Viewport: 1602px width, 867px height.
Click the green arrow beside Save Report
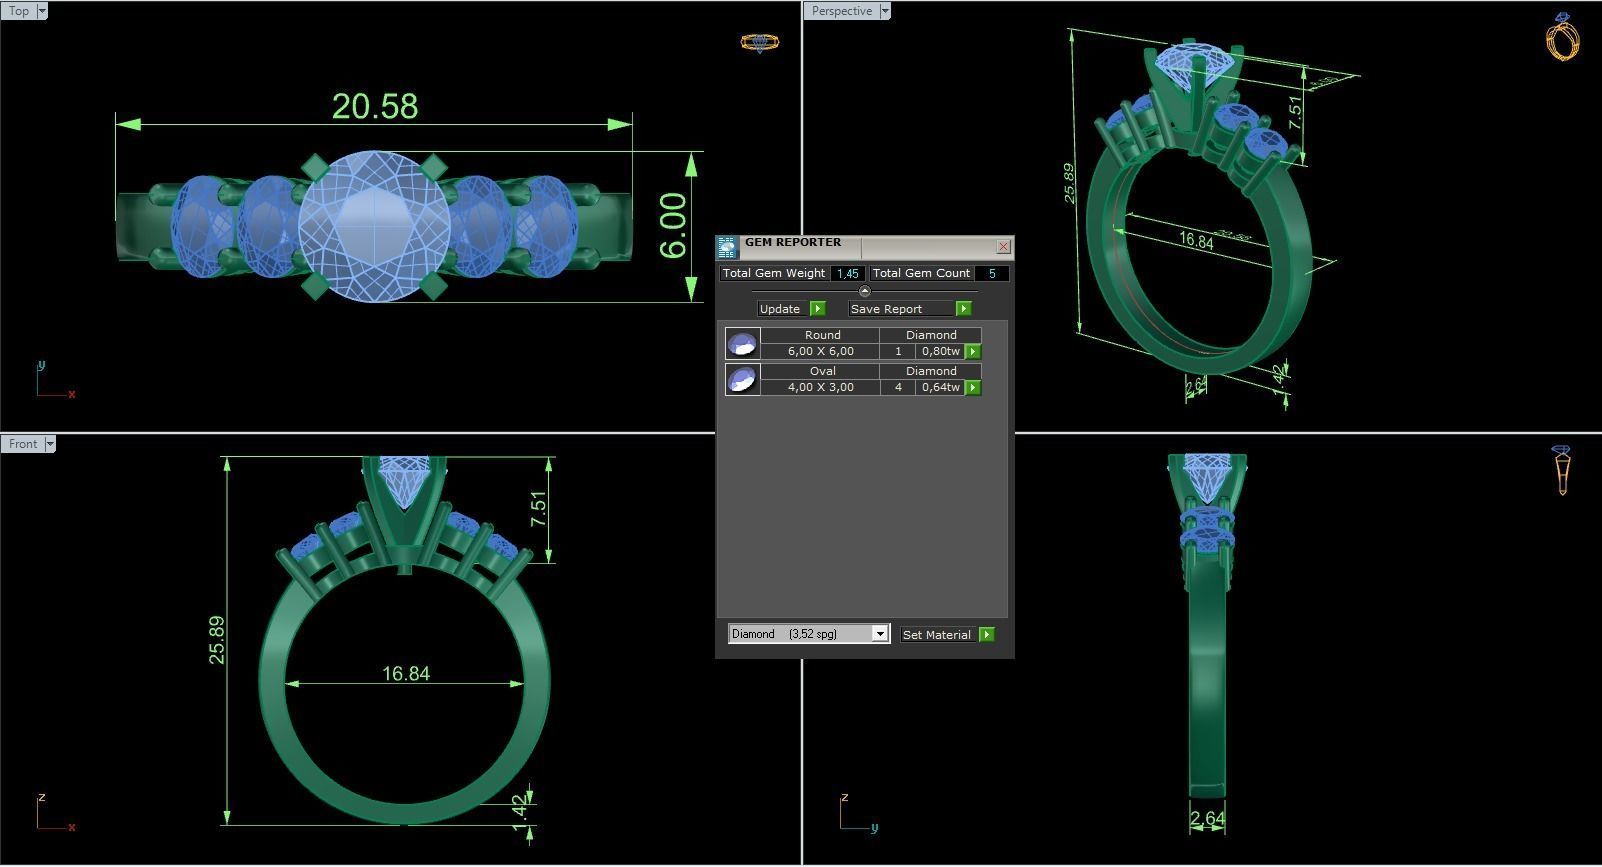[964, 309]
